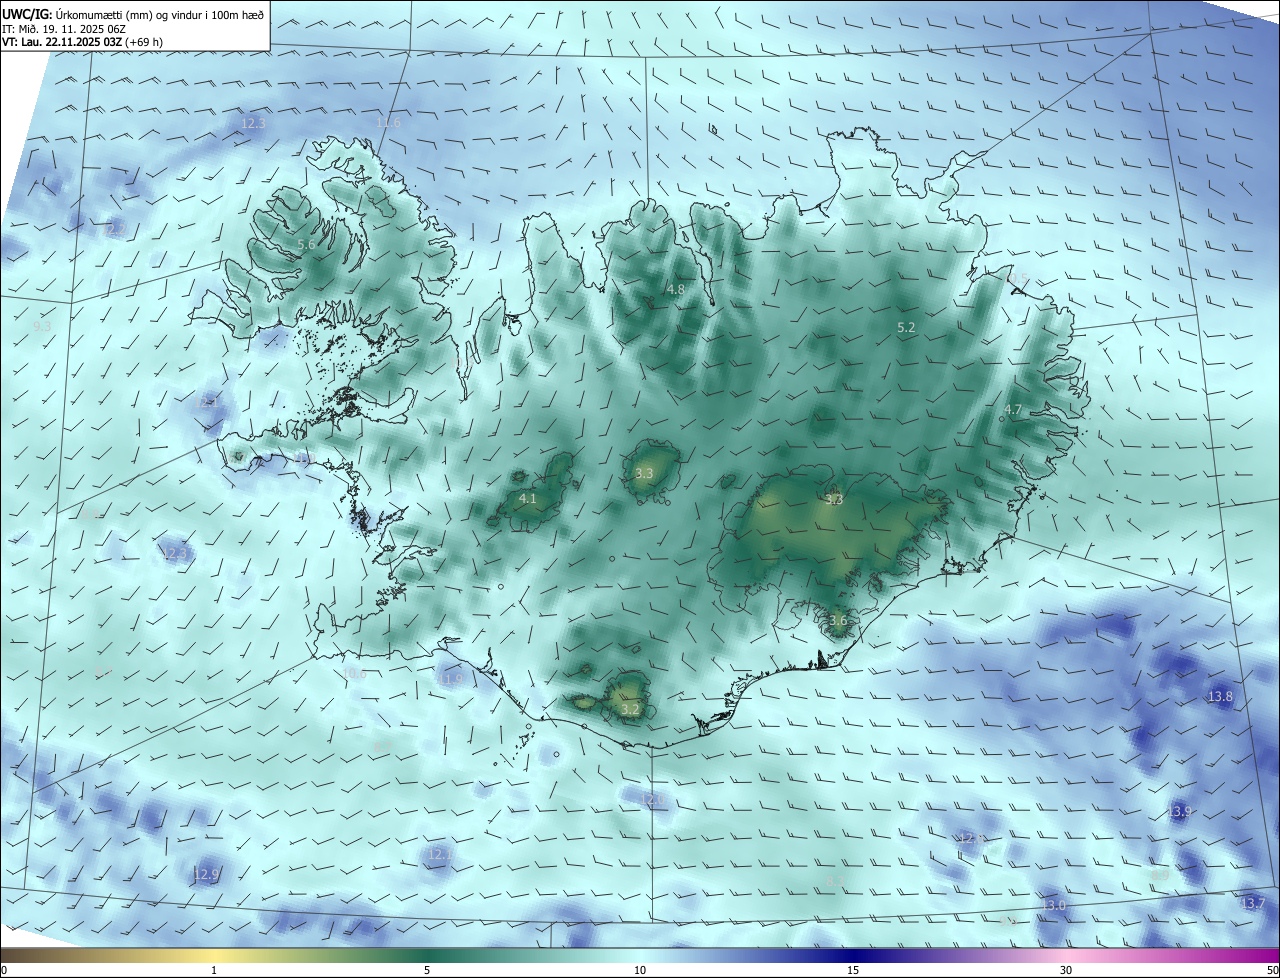1280x978 pixels.
Task: Click the 5.2 value label
Action: (x=906, y=328)
